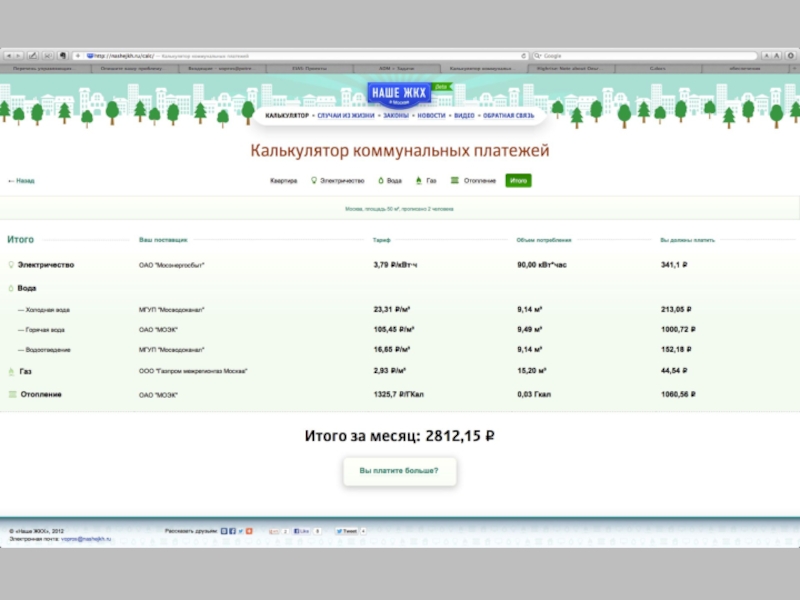Click the apartment summary text Москва, площадь 50 м²
Viewport: 800px width, 600px height.
click(399, 209)
